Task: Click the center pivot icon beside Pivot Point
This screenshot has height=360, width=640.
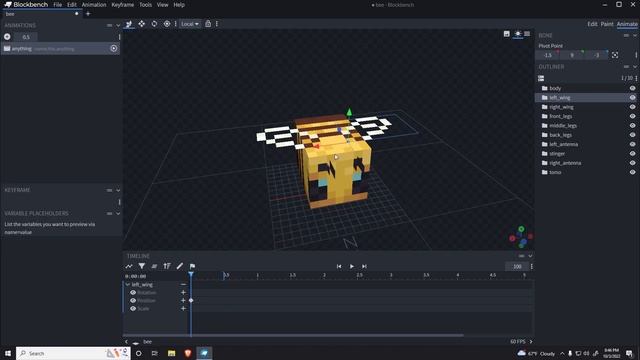Action: pyautogui.click(x=615, y=55)
